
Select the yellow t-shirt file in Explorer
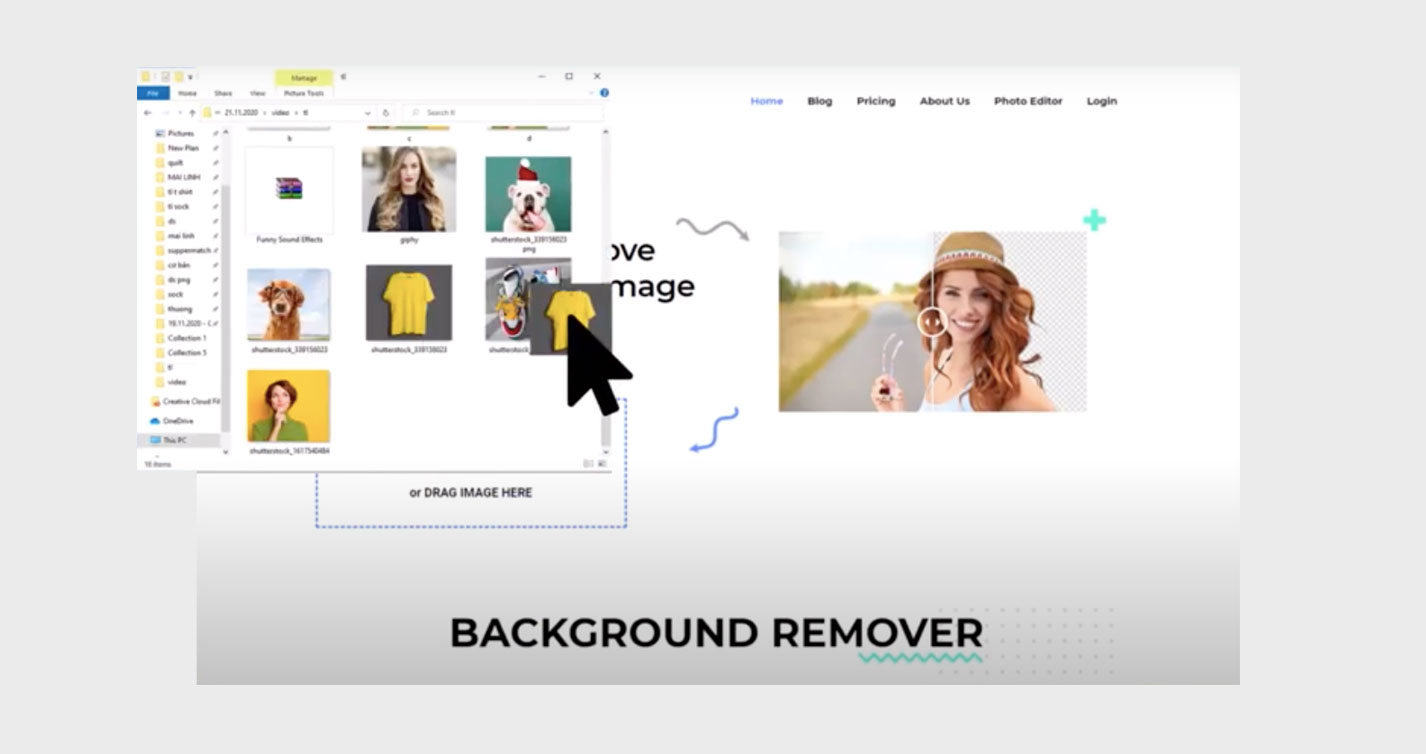click(x=408, y=304)
